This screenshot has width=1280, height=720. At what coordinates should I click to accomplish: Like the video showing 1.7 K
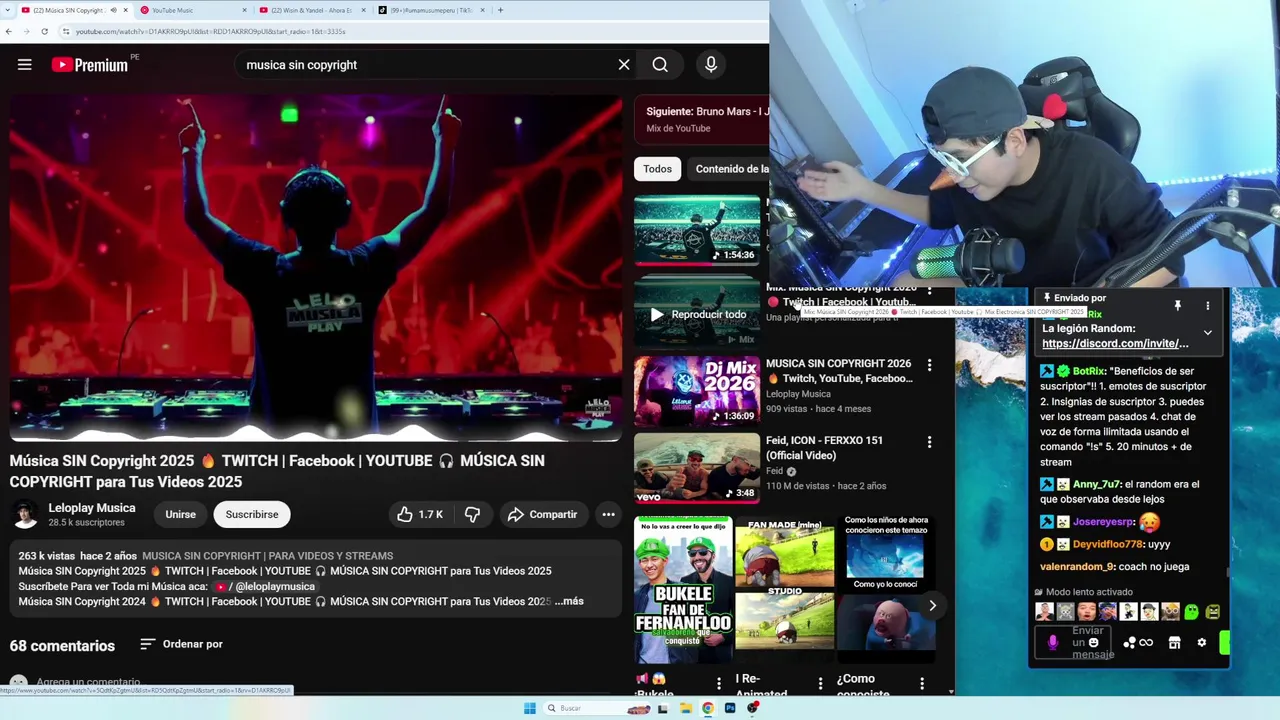point(420,514)
